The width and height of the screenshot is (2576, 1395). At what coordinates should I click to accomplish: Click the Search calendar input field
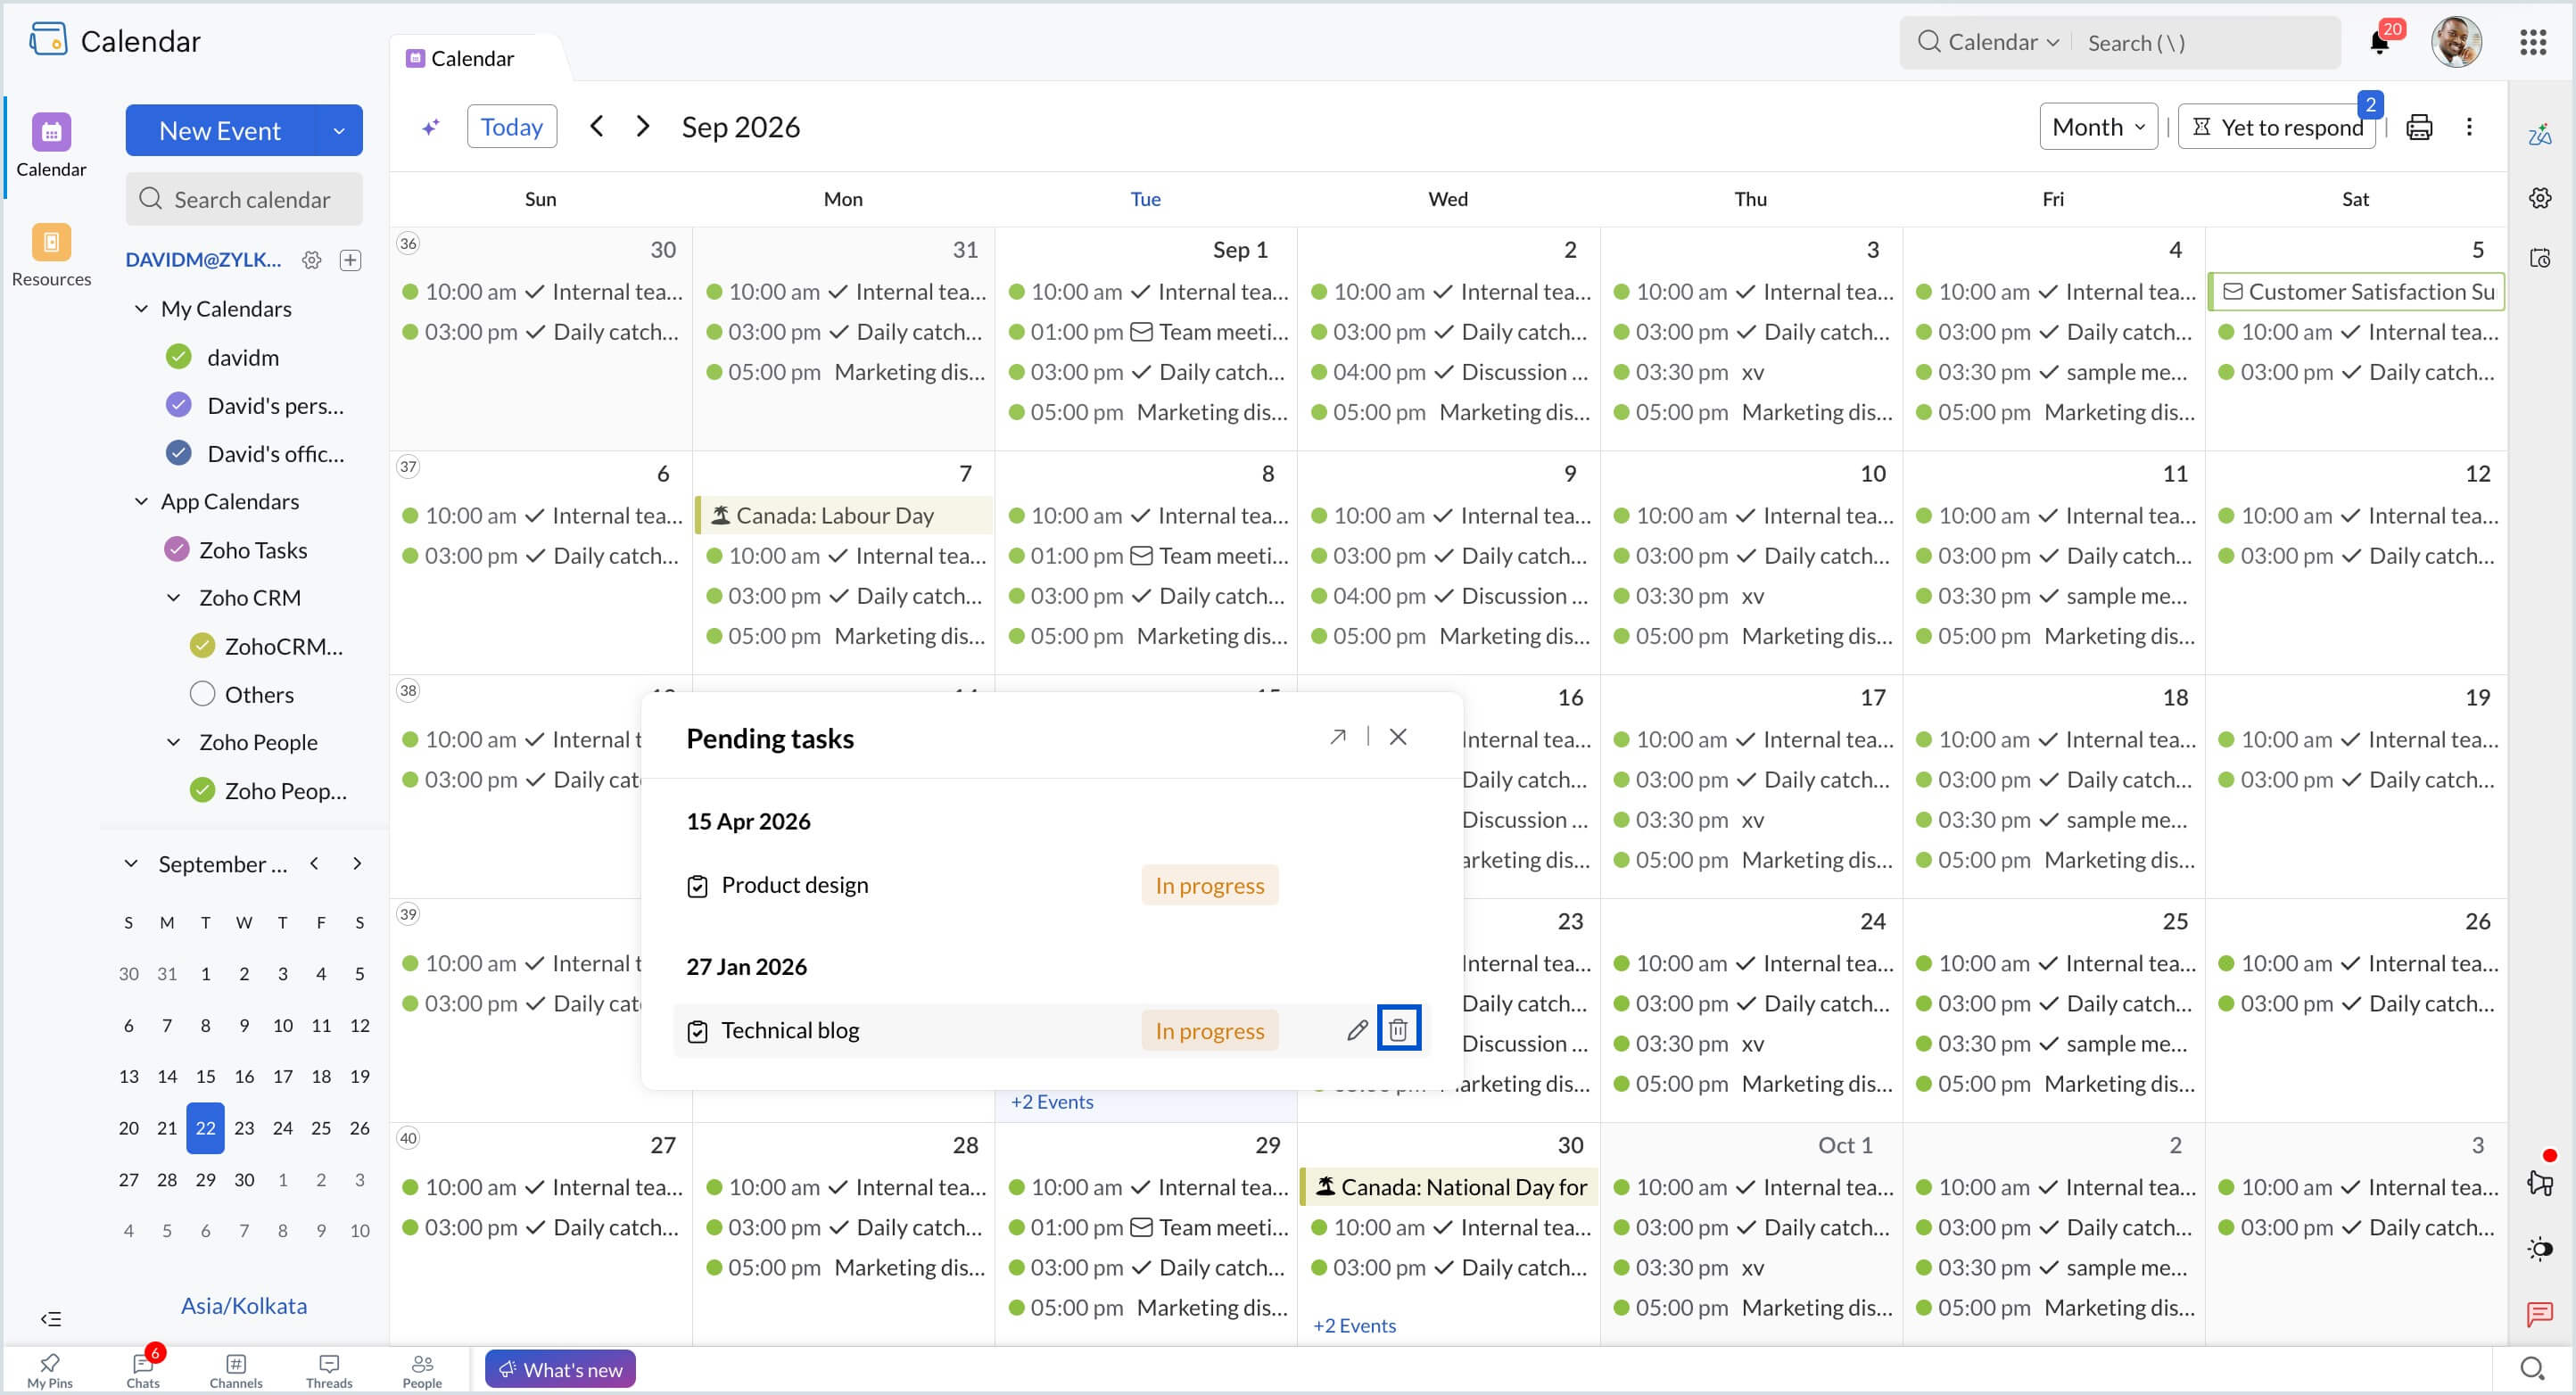pyautogui.click(x=244, y=199)
